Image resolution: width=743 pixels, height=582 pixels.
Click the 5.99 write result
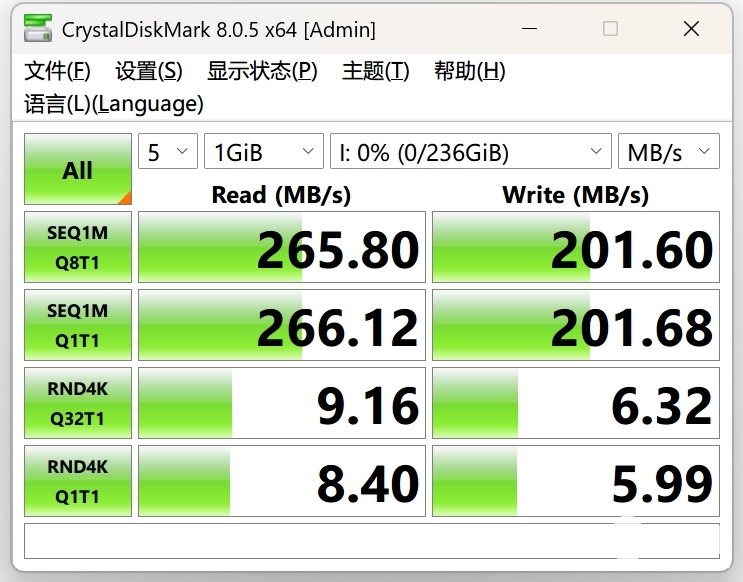pos(576,481)
